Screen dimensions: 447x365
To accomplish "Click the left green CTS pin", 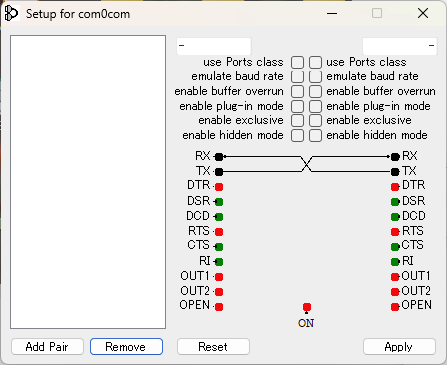I will (219, 247).
